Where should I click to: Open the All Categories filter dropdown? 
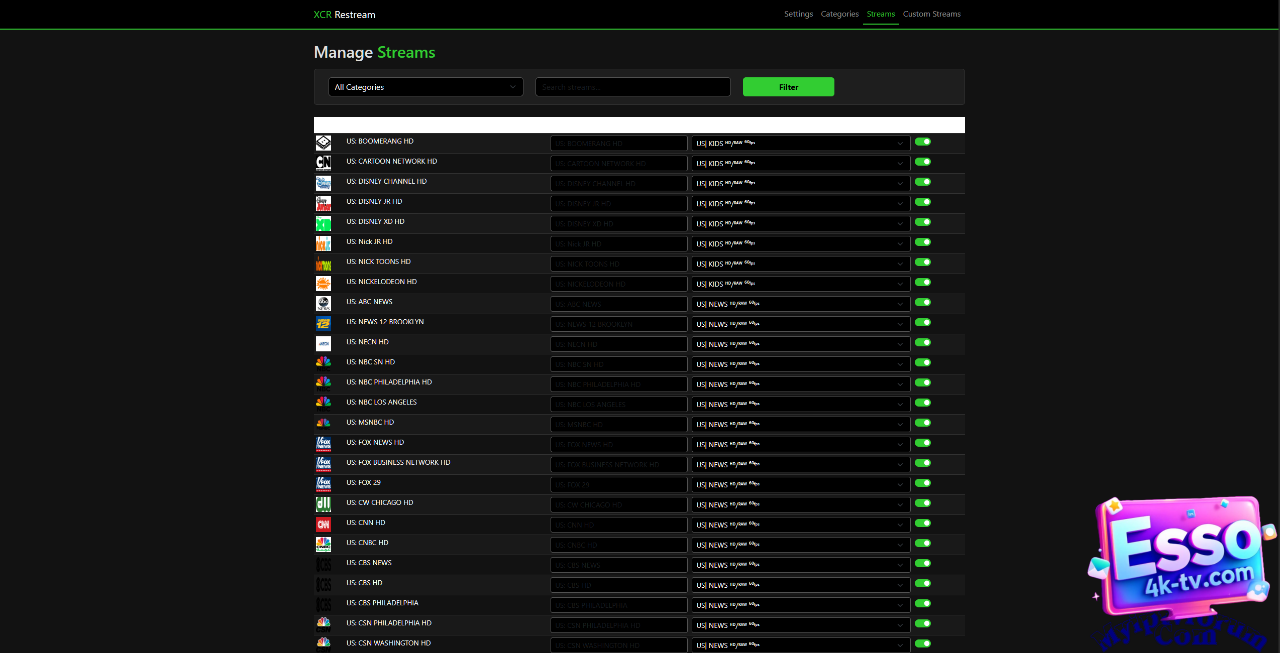tap(426, 87)
